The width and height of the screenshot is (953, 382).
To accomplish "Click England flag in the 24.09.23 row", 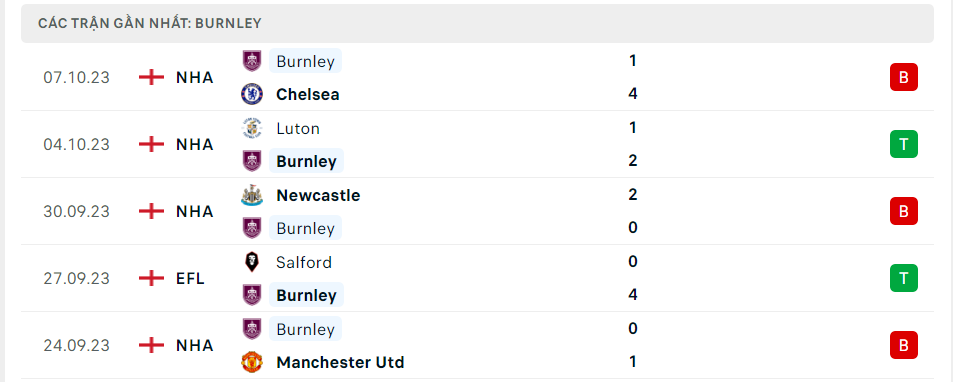I will tap(151, 345).
